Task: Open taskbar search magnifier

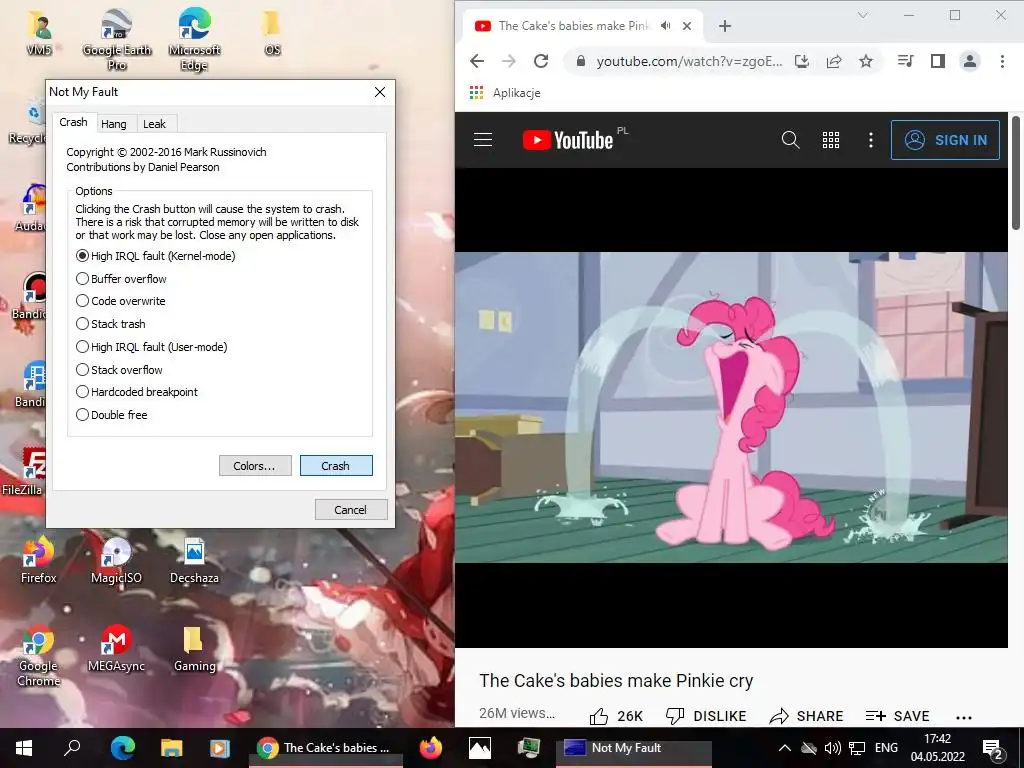Action: pyautogui.click(x=72, y=748)
